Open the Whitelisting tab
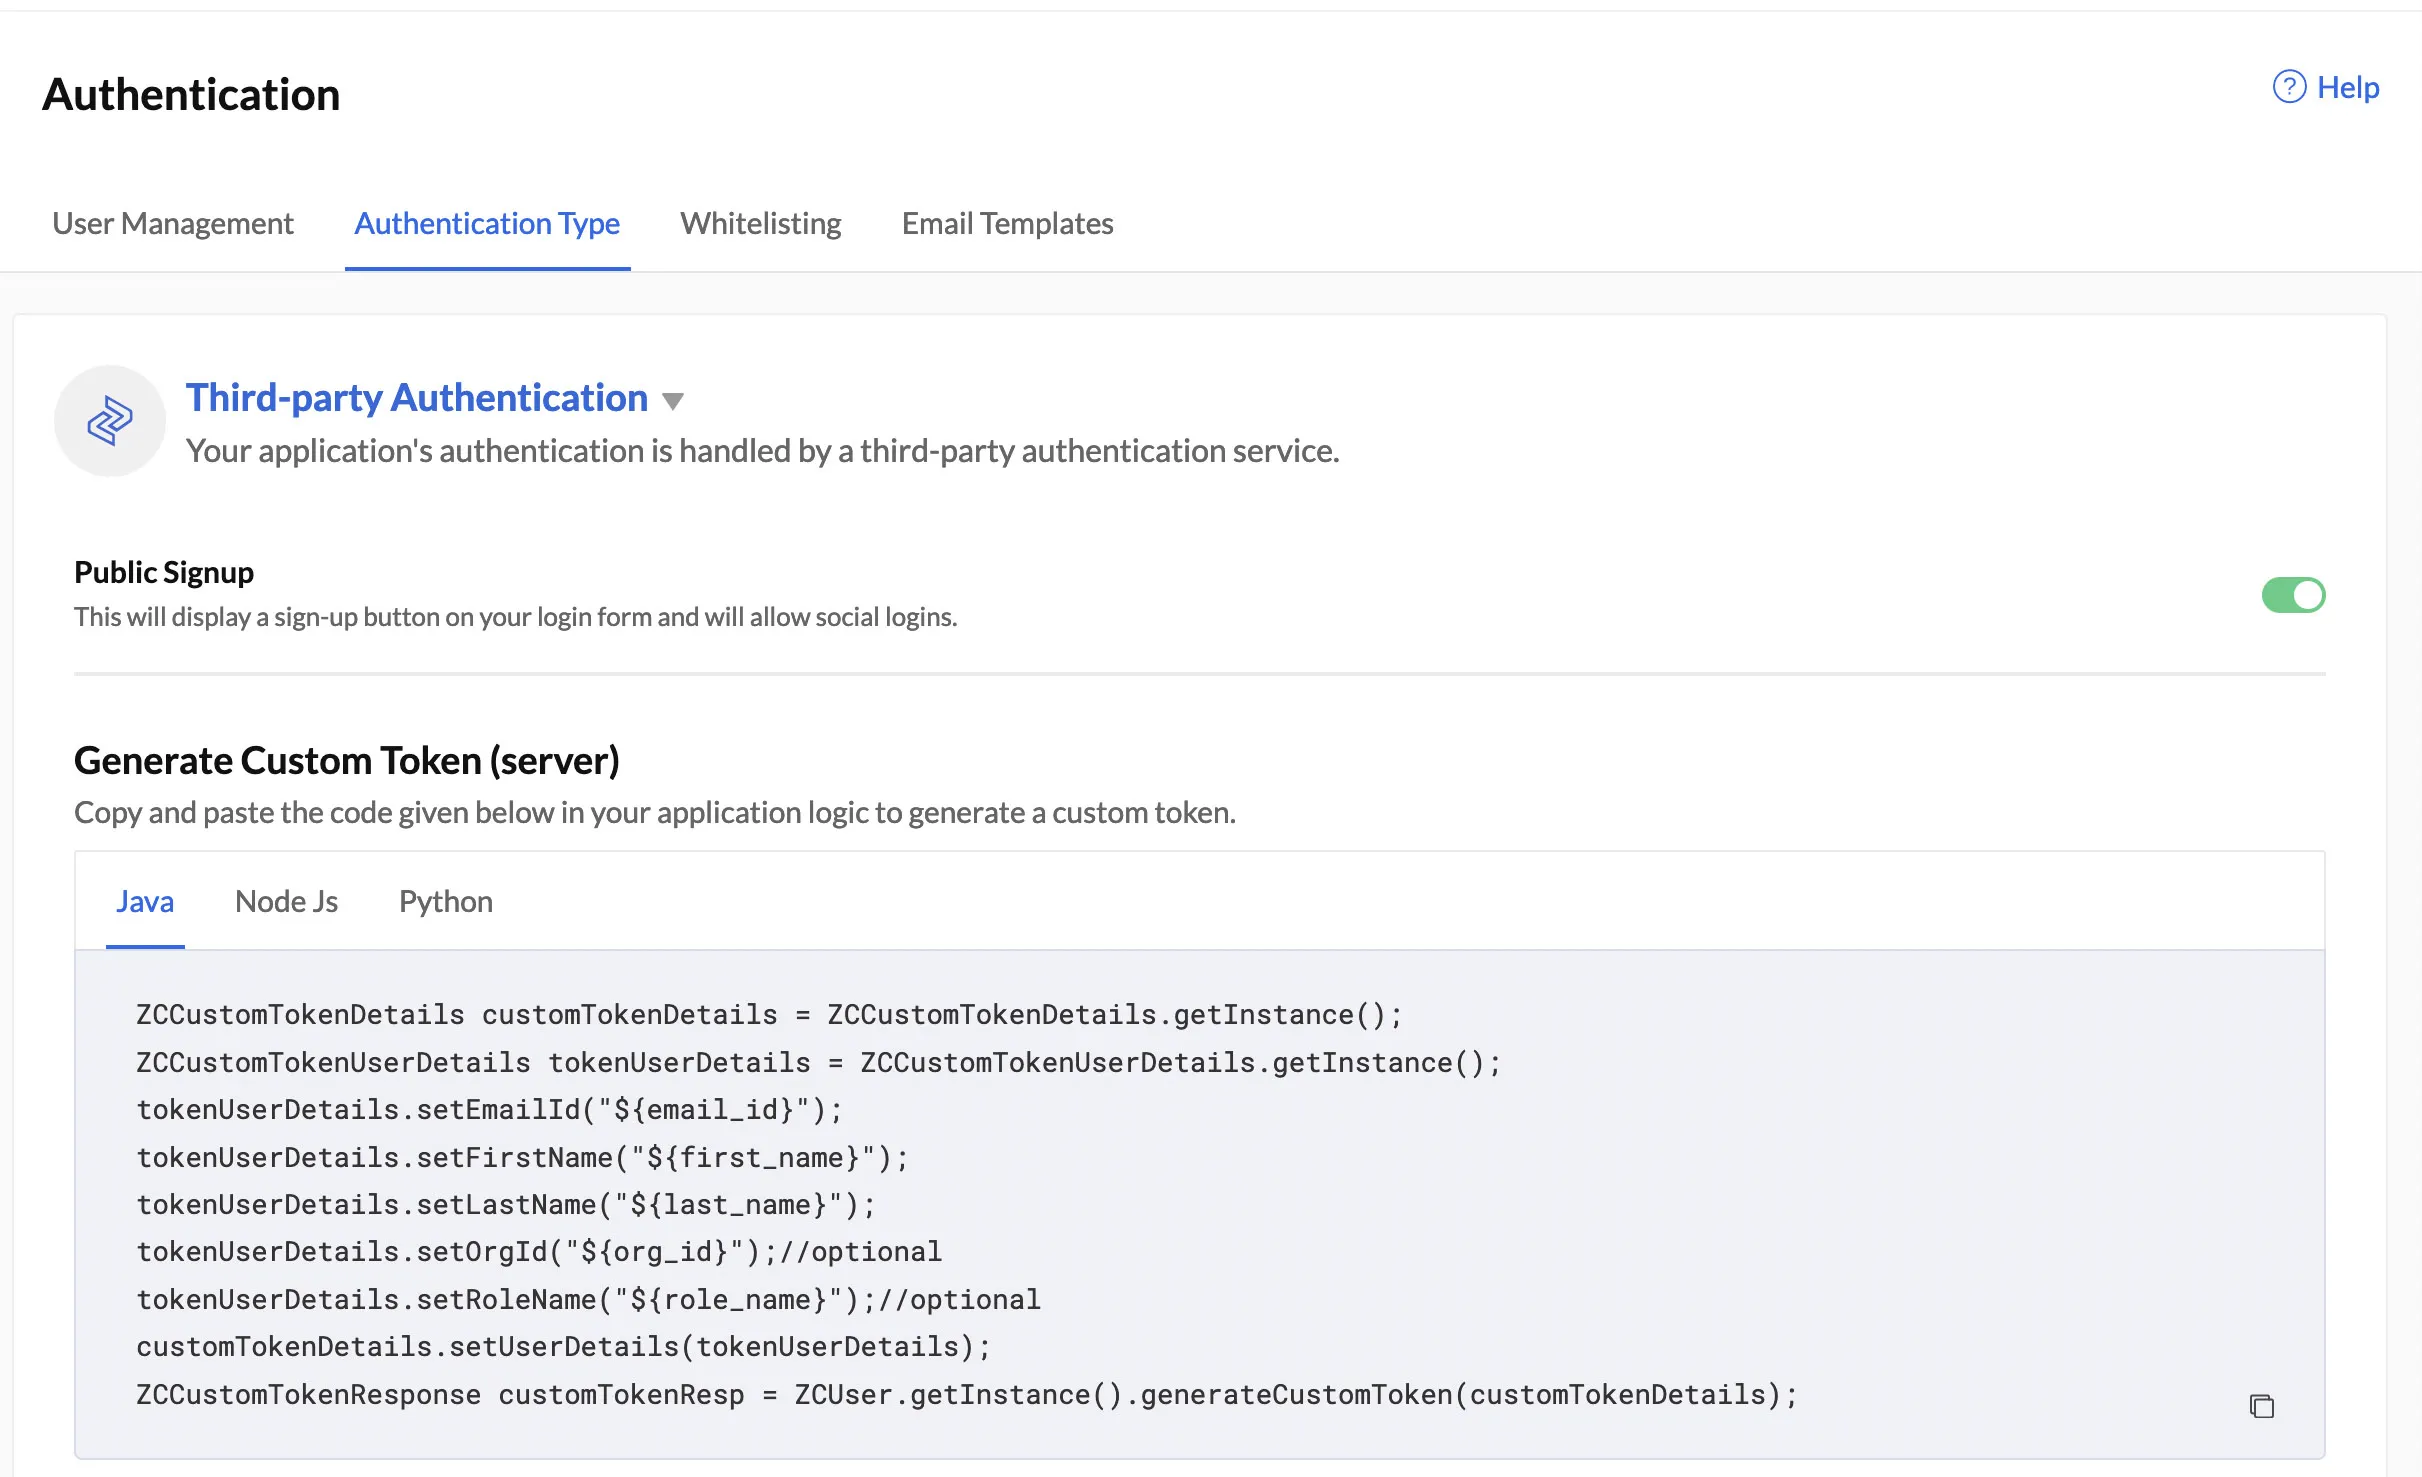2422x1477 pixels. (x=761, y=224)
